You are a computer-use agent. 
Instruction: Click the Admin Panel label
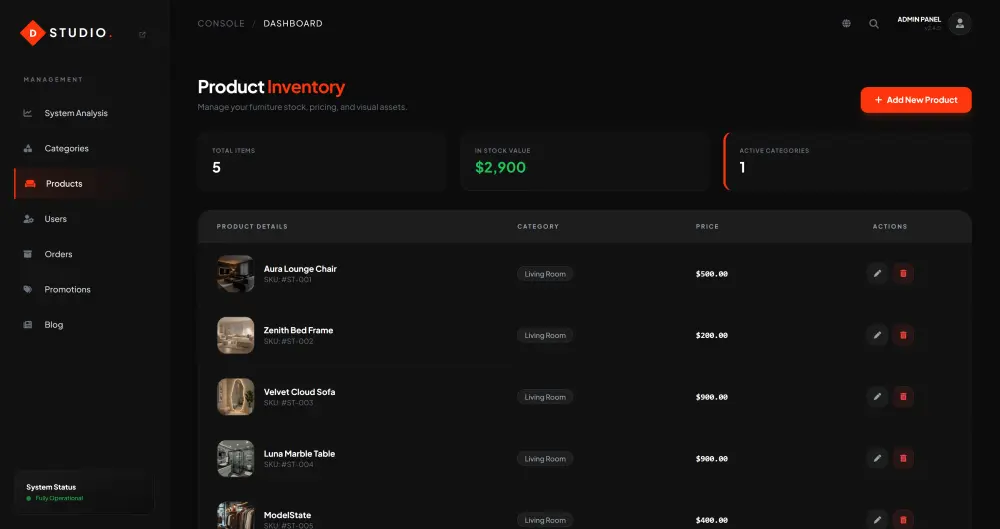coord(919,20)
